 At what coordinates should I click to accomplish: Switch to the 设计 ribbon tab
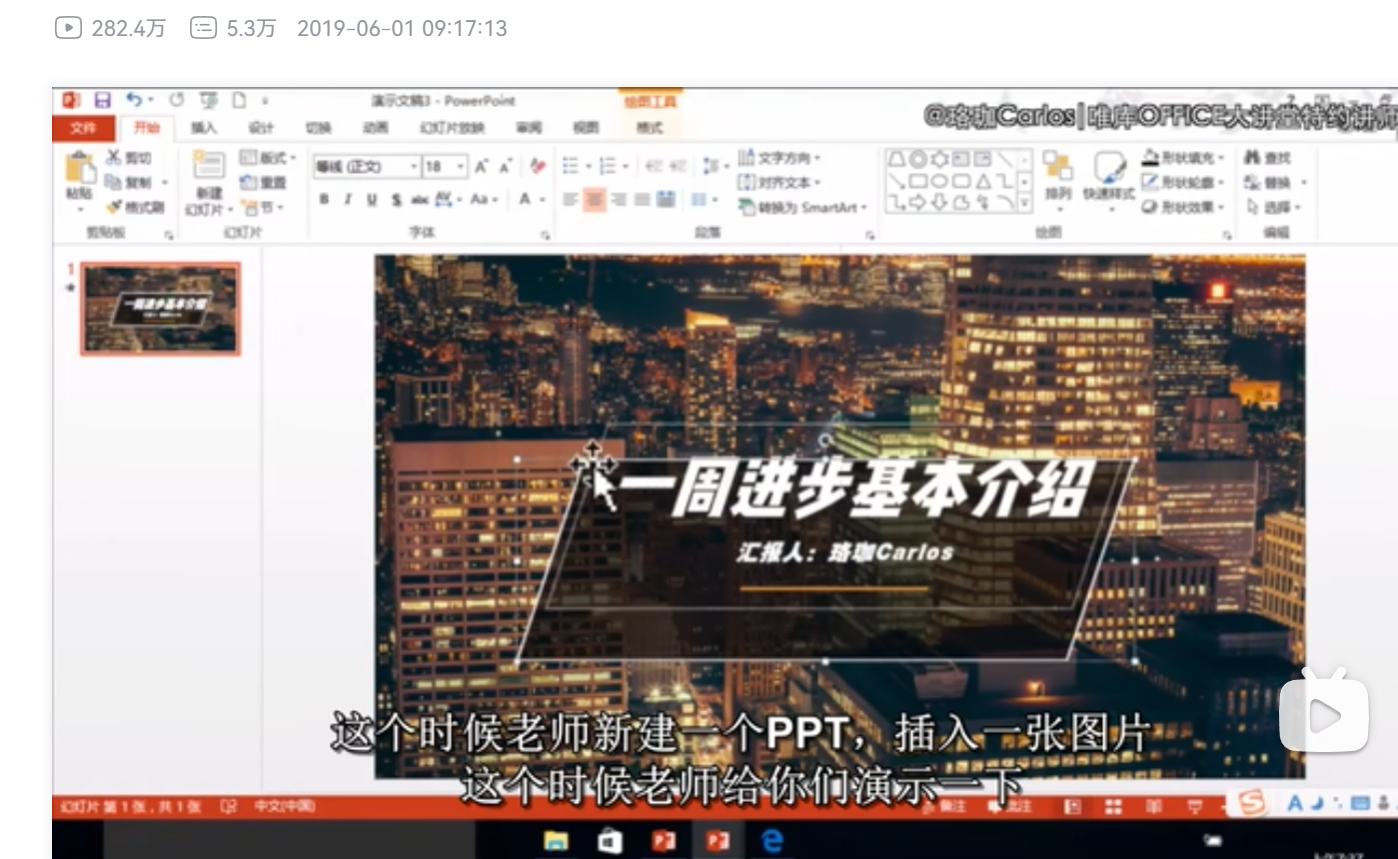(261, 128)
